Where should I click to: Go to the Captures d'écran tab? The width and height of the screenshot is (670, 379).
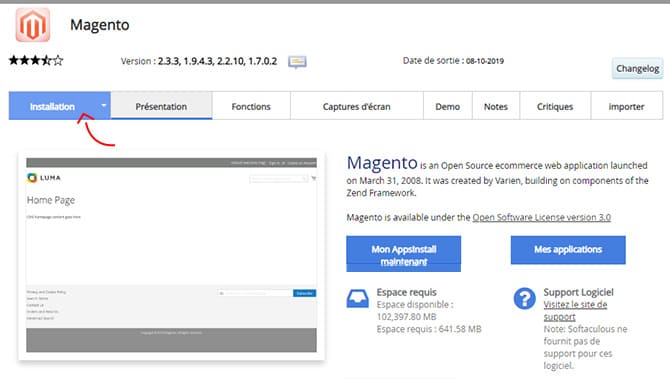click(356, 106)
